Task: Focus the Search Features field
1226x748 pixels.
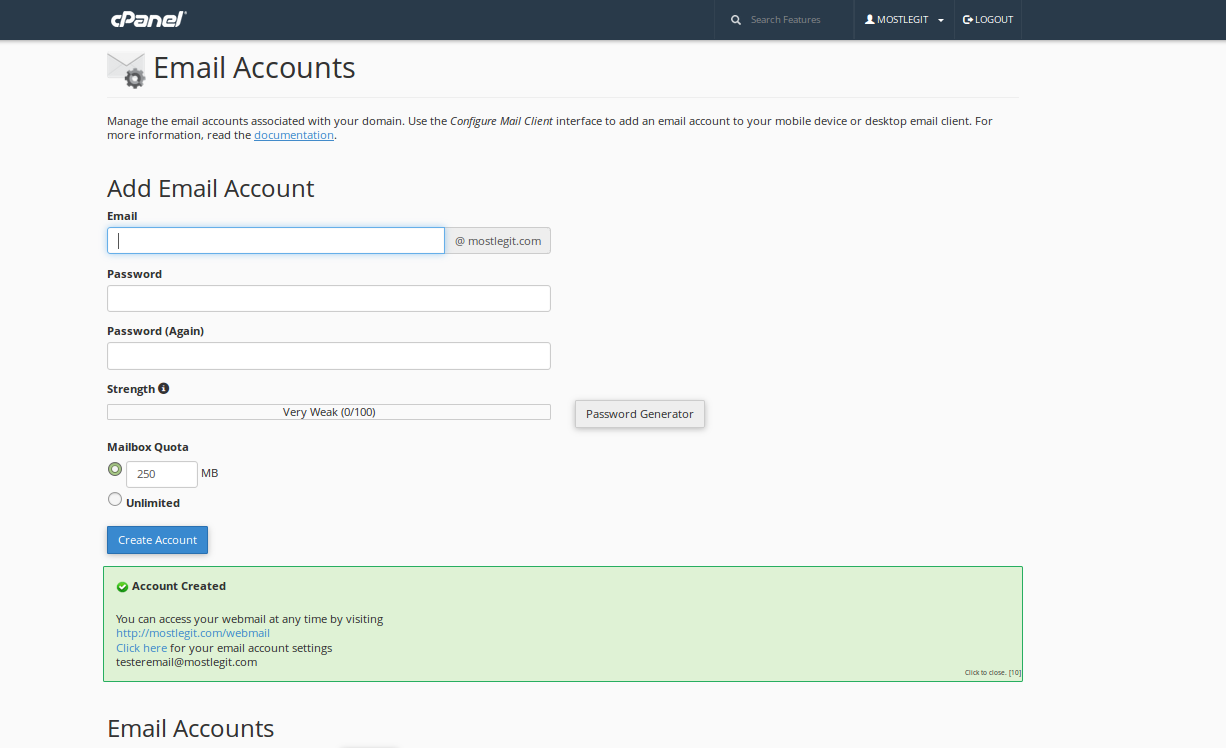Action: click(795, 20)
